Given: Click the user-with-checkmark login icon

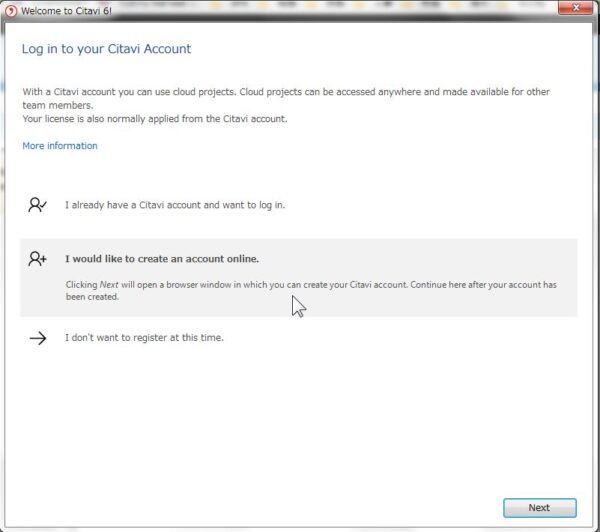Looking at the screenshot, I should (x=37, y=205).
